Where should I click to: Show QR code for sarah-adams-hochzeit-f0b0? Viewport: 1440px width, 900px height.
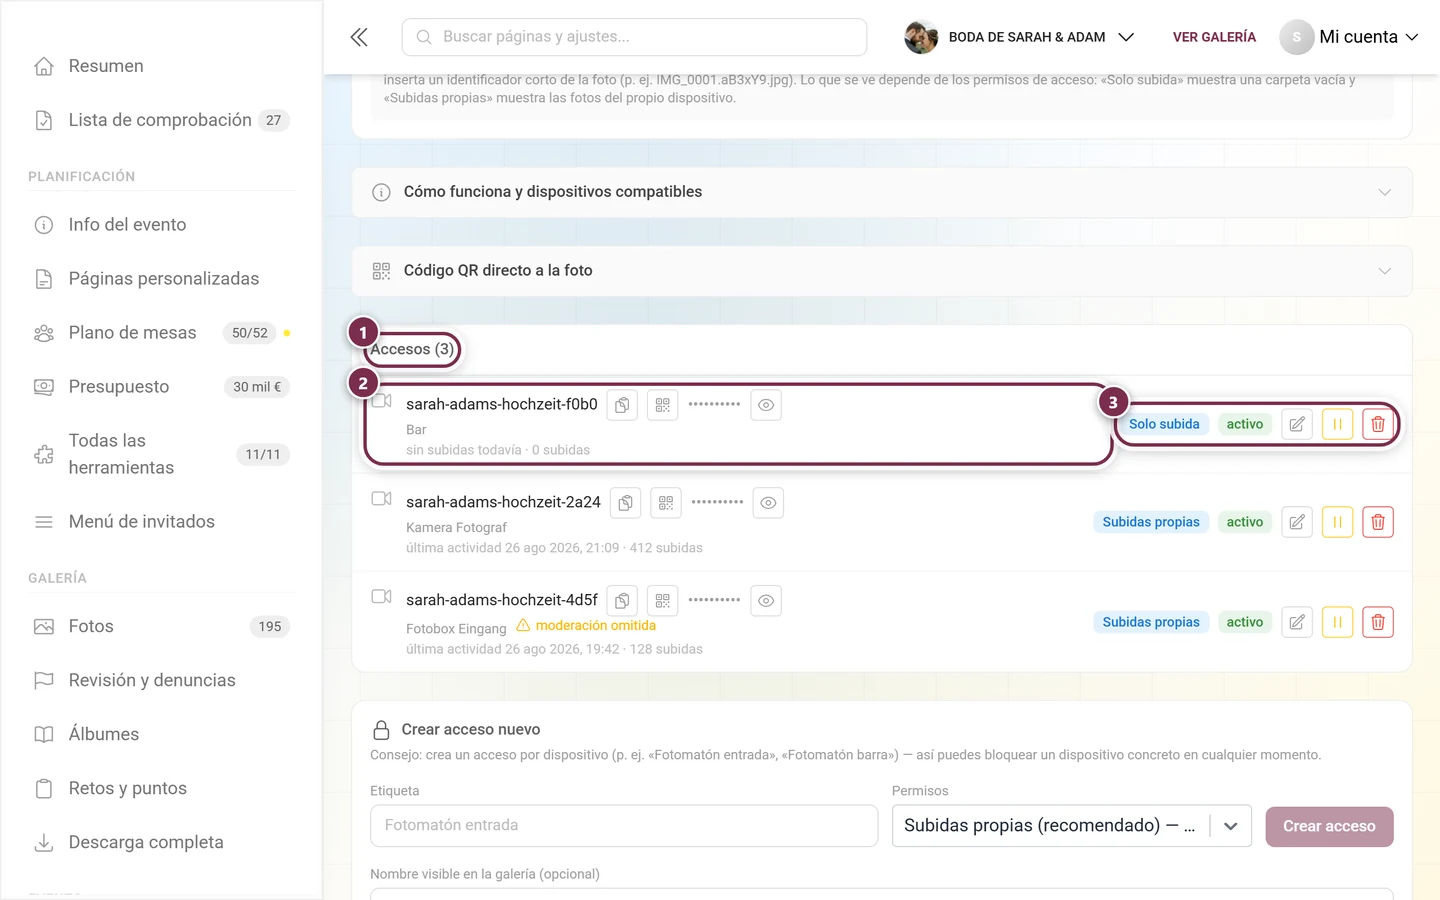click(x=663, y=405)
